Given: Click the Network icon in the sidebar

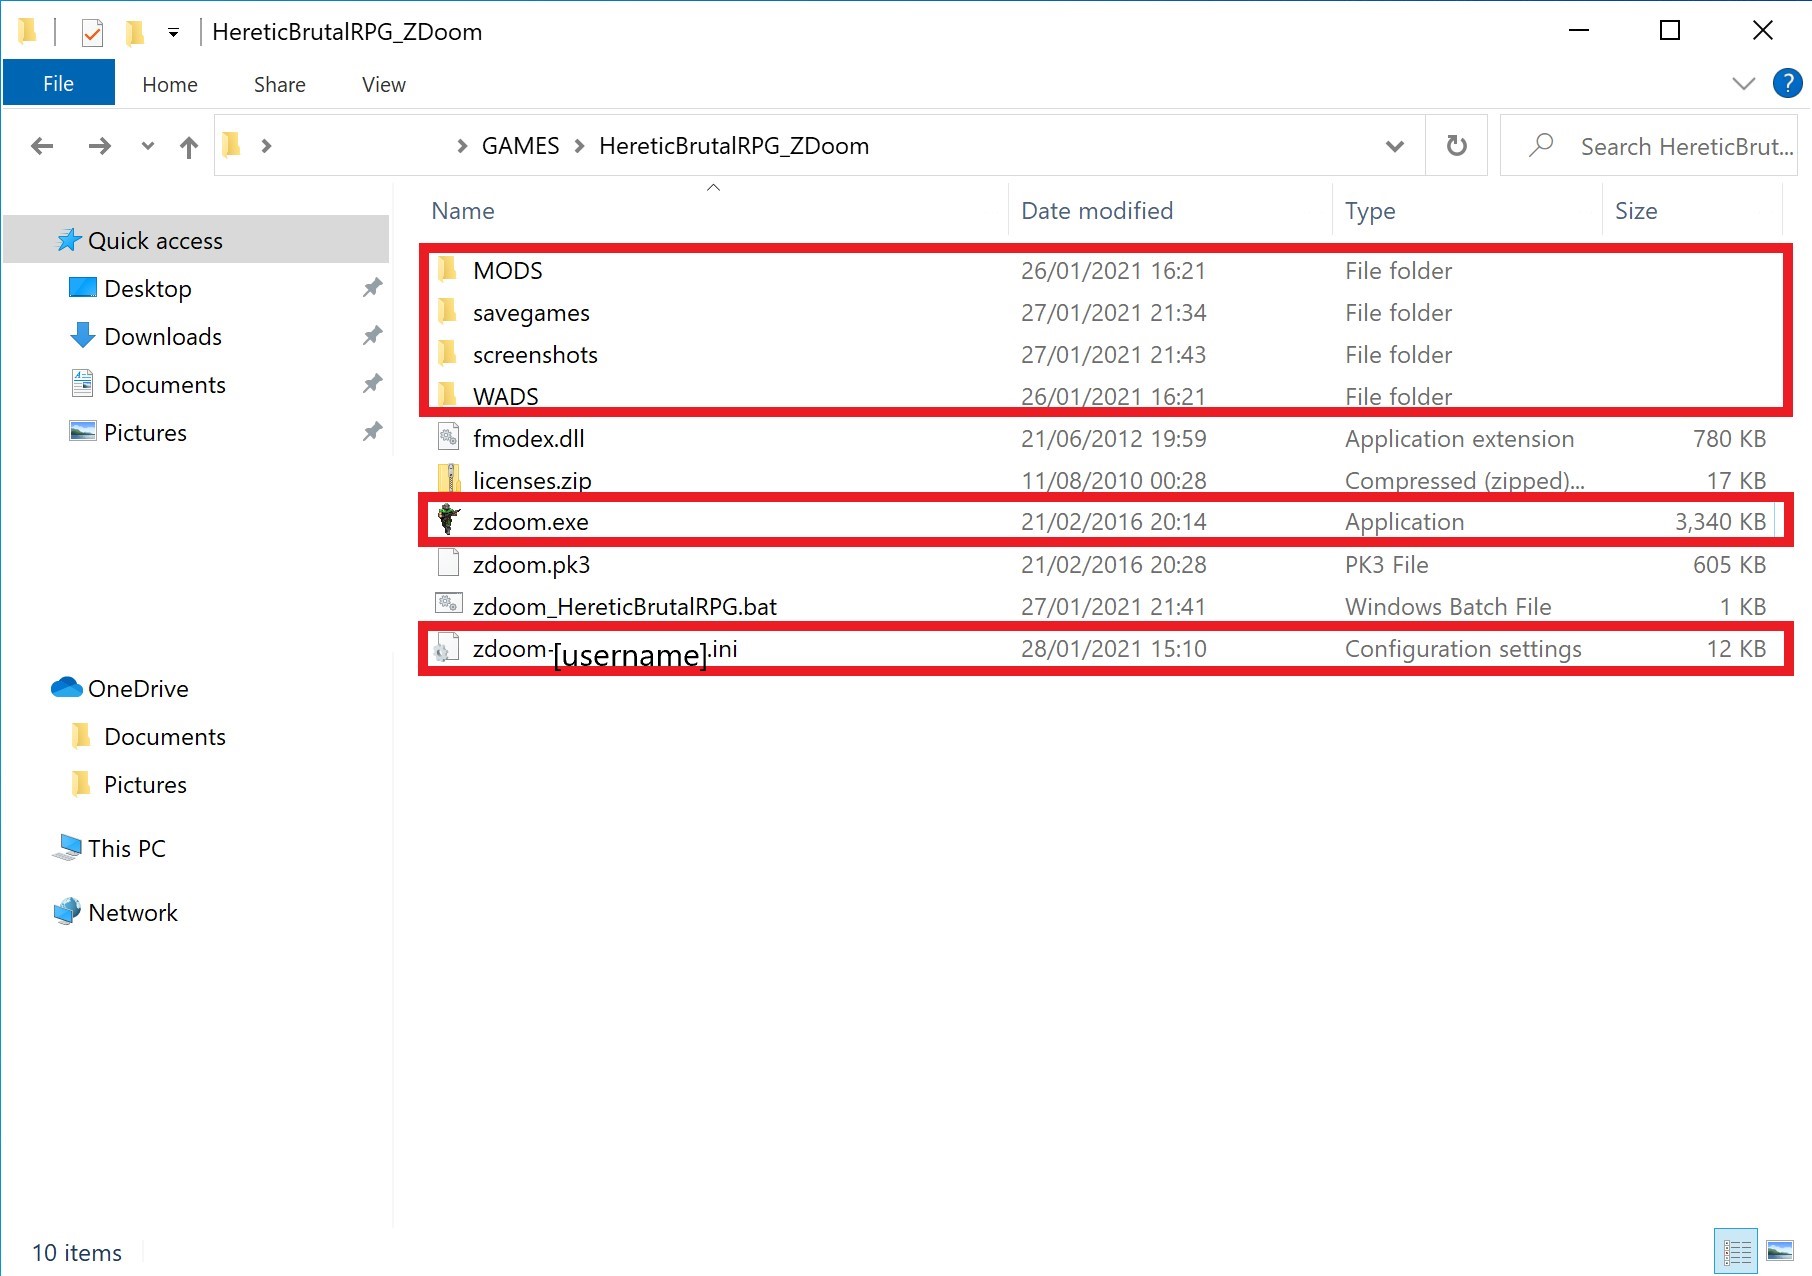Looking at the screenshot, I should 67,912.
